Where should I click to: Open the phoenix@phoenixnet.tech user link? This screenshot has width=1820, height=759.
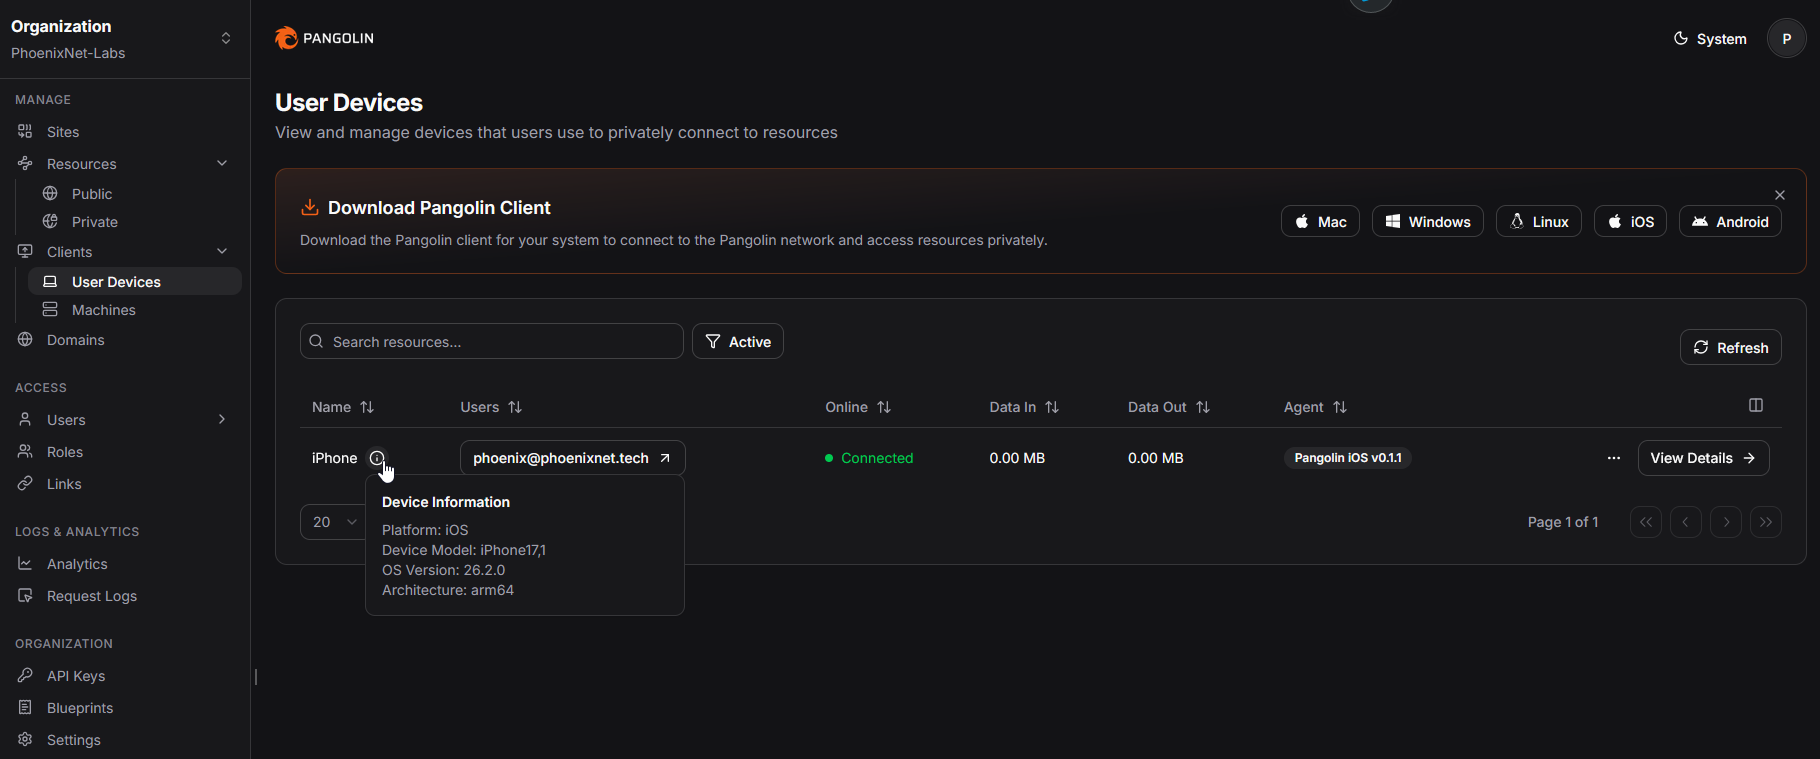click(572, 458)
